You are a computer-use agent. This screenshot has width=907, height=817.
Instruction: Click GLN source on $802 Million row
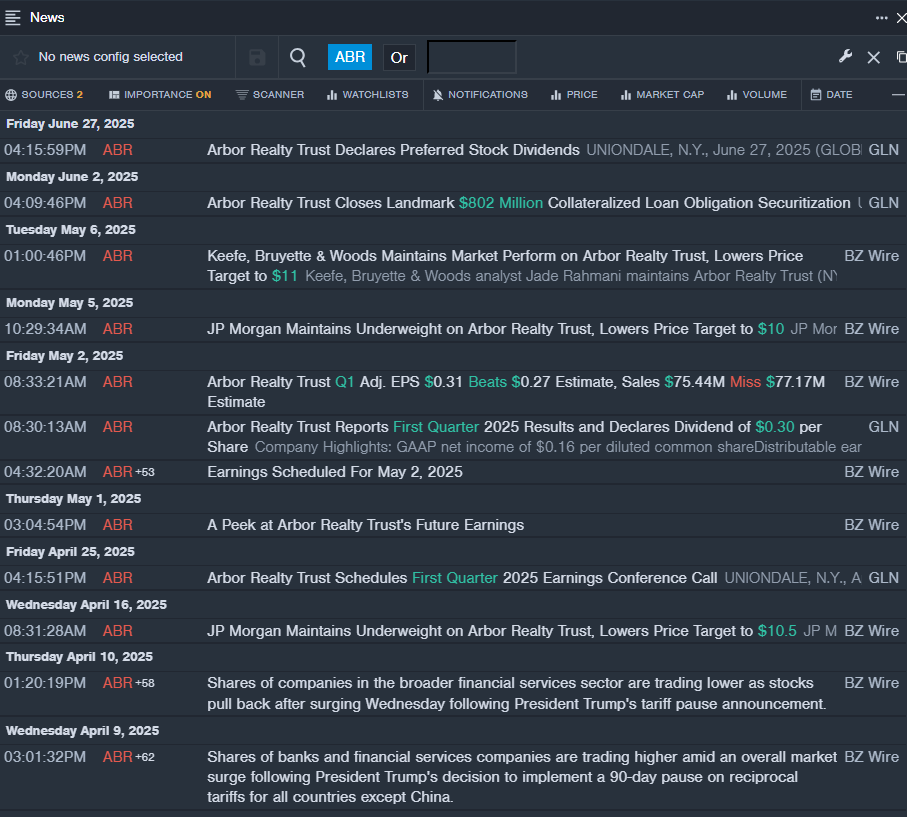tap(883, 204)
